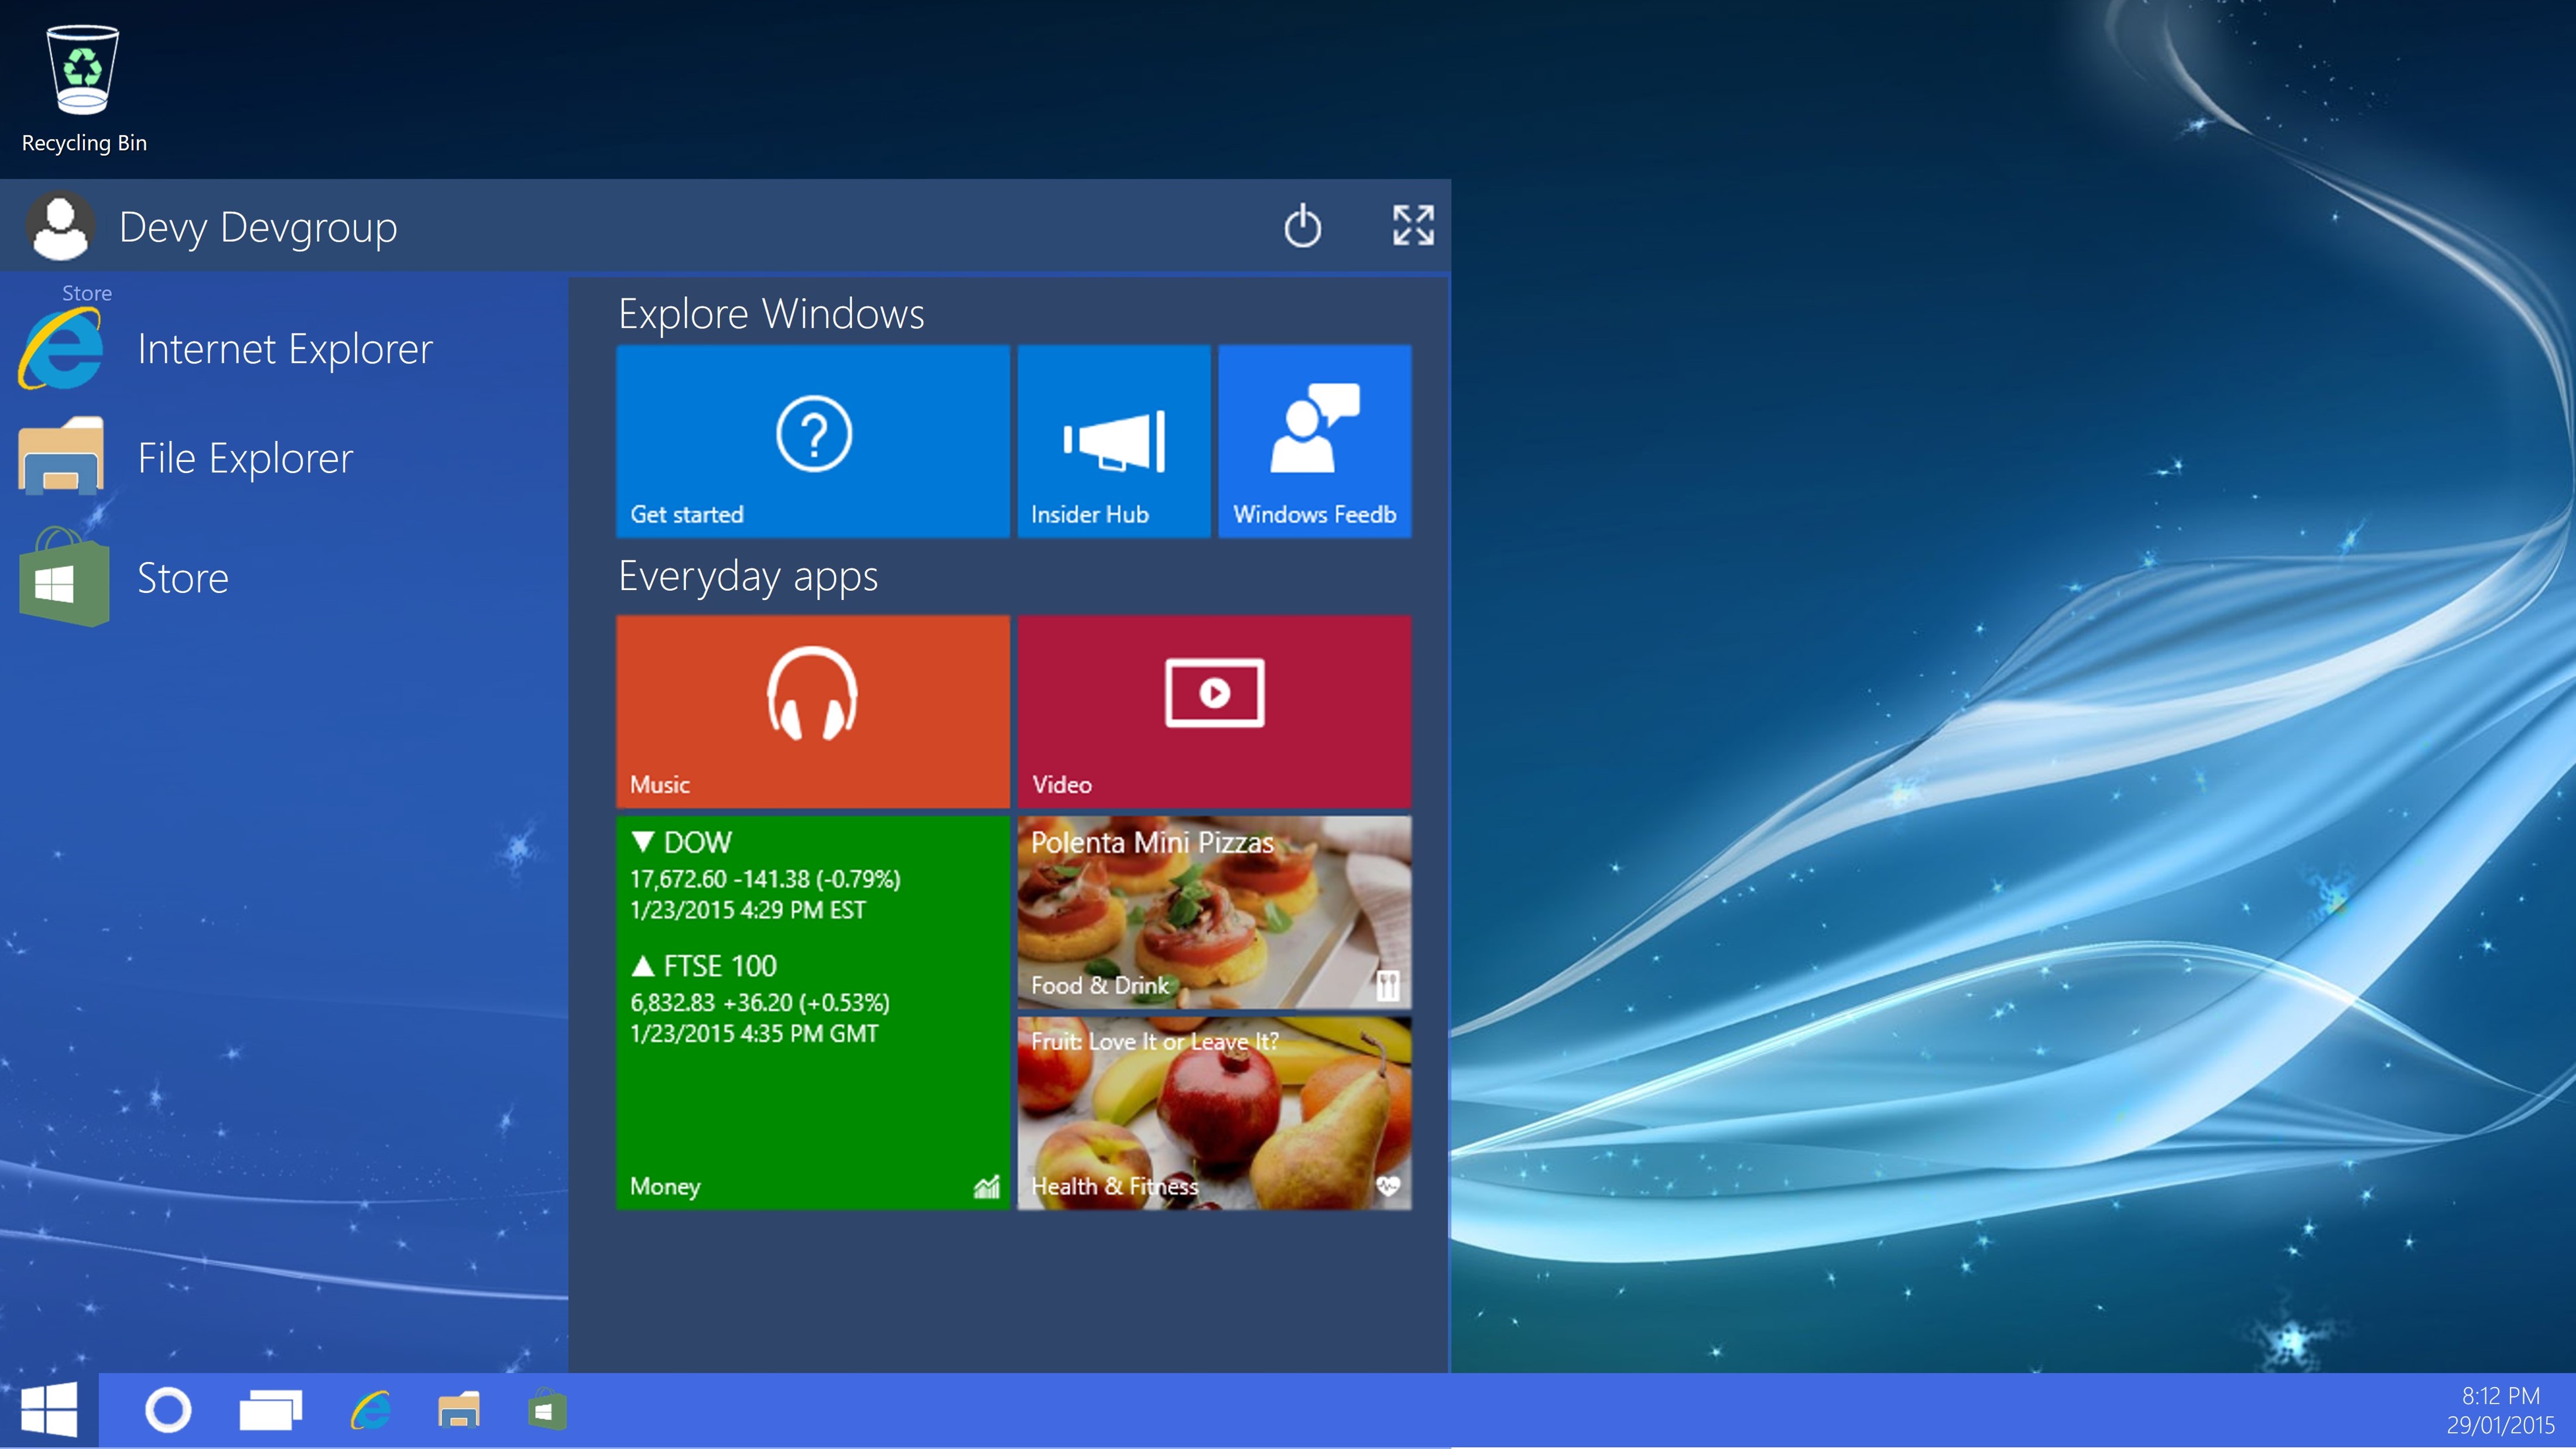Viewport: 2576px width, 1449px height.
Task: Open the Windows Feedback tile
Action: pyautogui.click(x=1314, y=441)
